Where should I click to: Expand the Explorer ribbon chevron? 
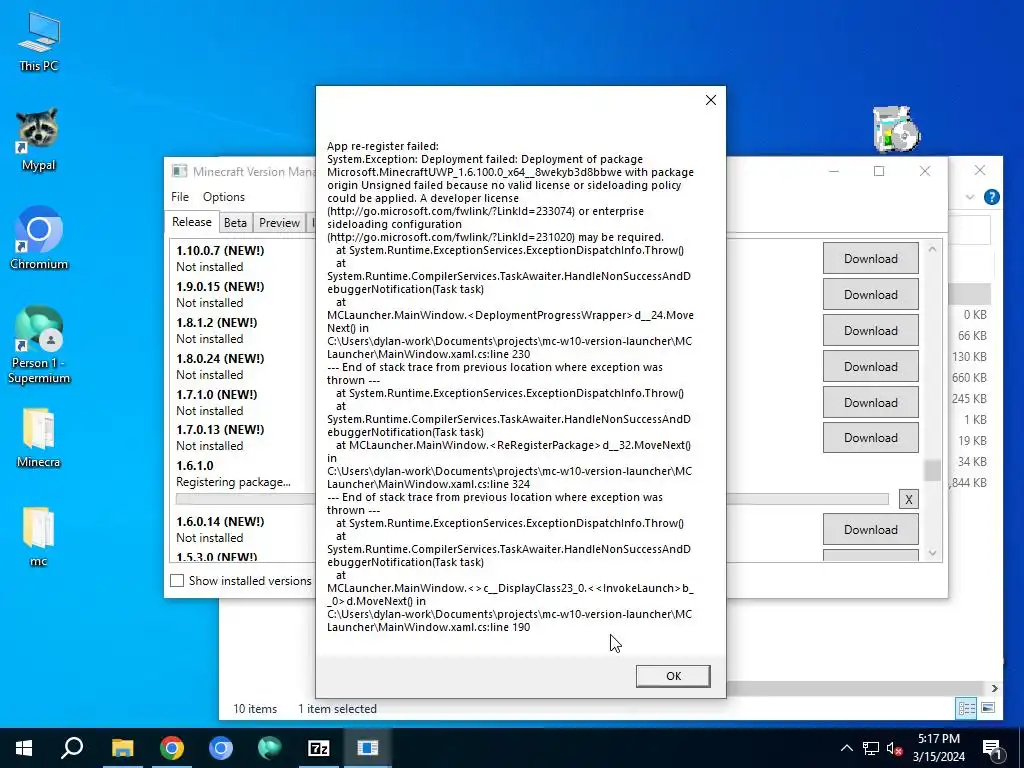pyautogui.click(x=970, y=197)
